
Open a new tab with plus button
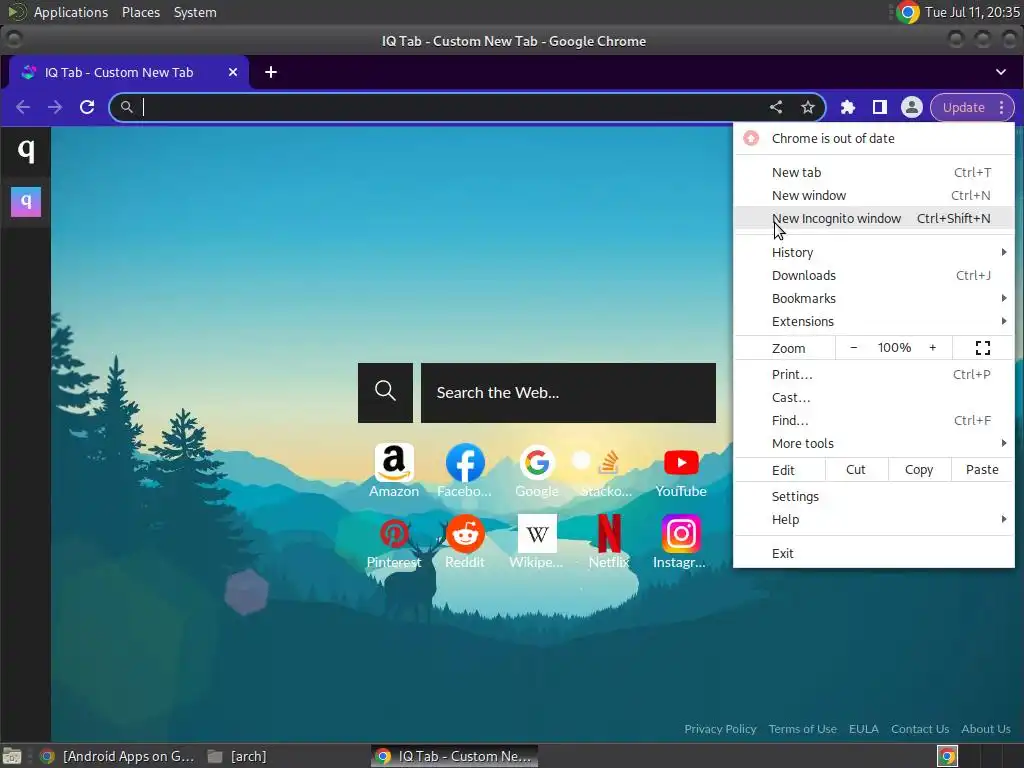[271, 72]
